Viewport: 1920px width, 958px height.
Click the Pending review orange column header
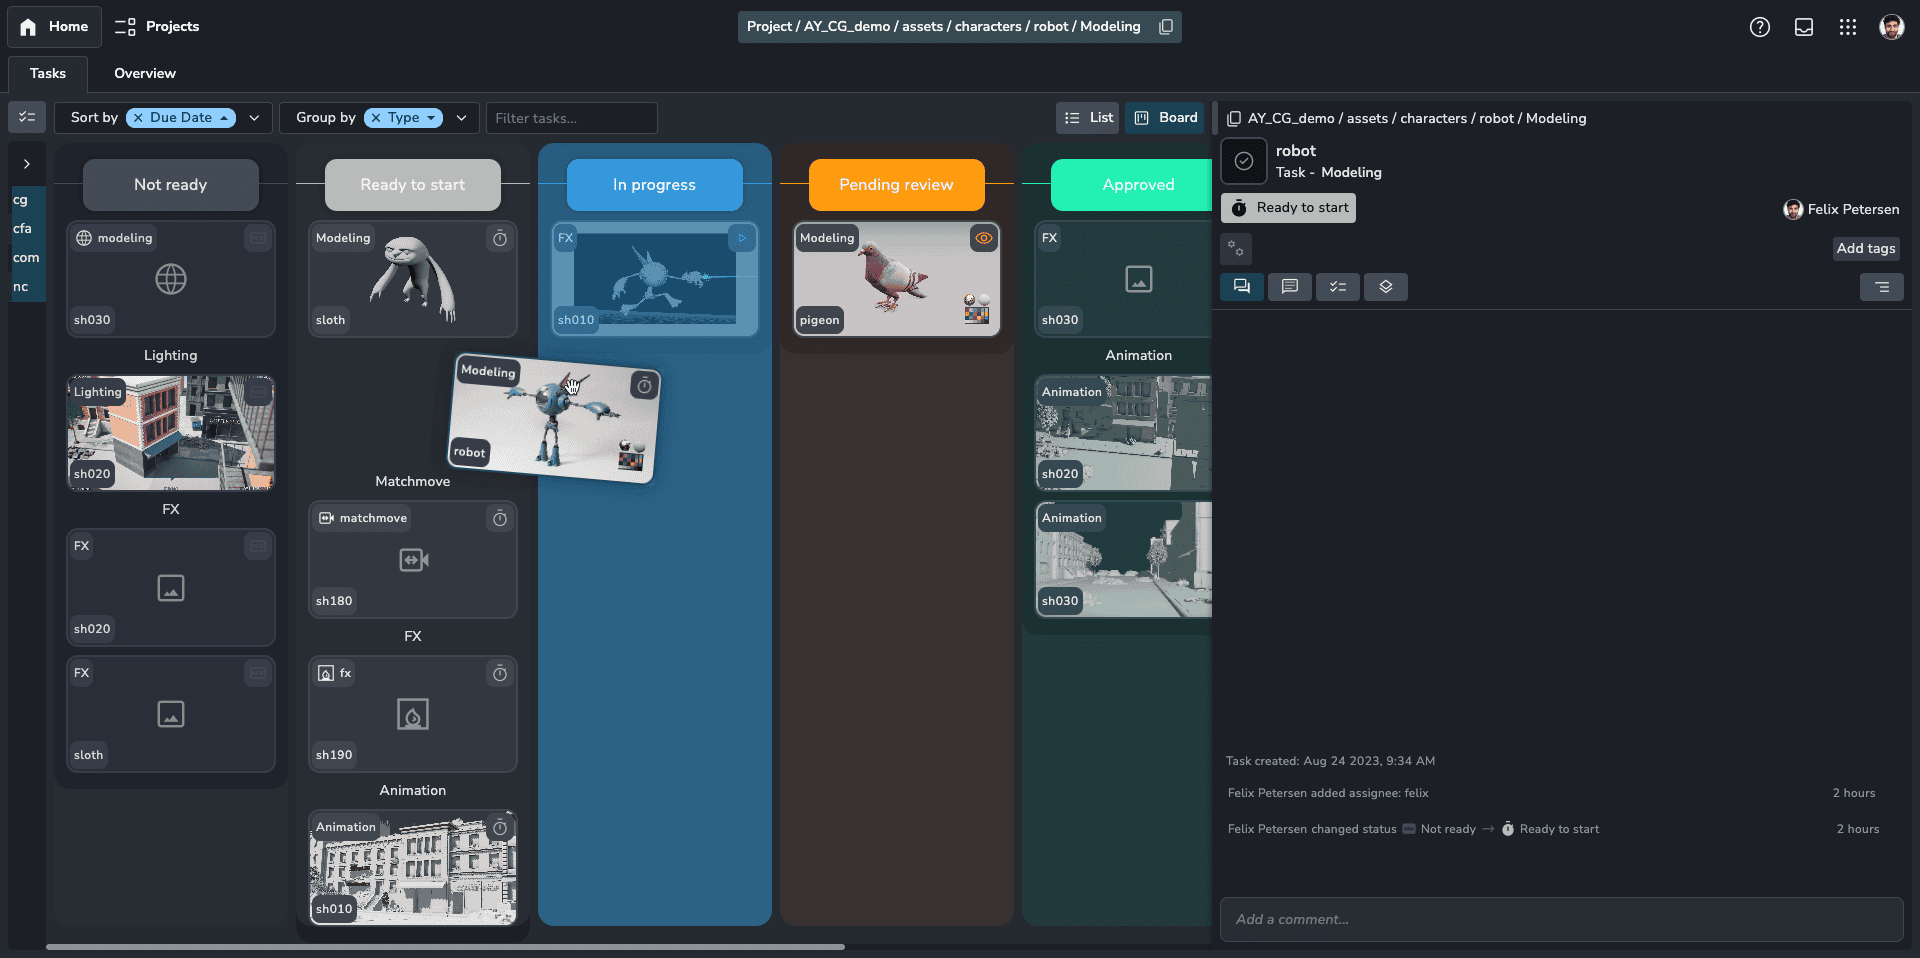pos(896,185)
